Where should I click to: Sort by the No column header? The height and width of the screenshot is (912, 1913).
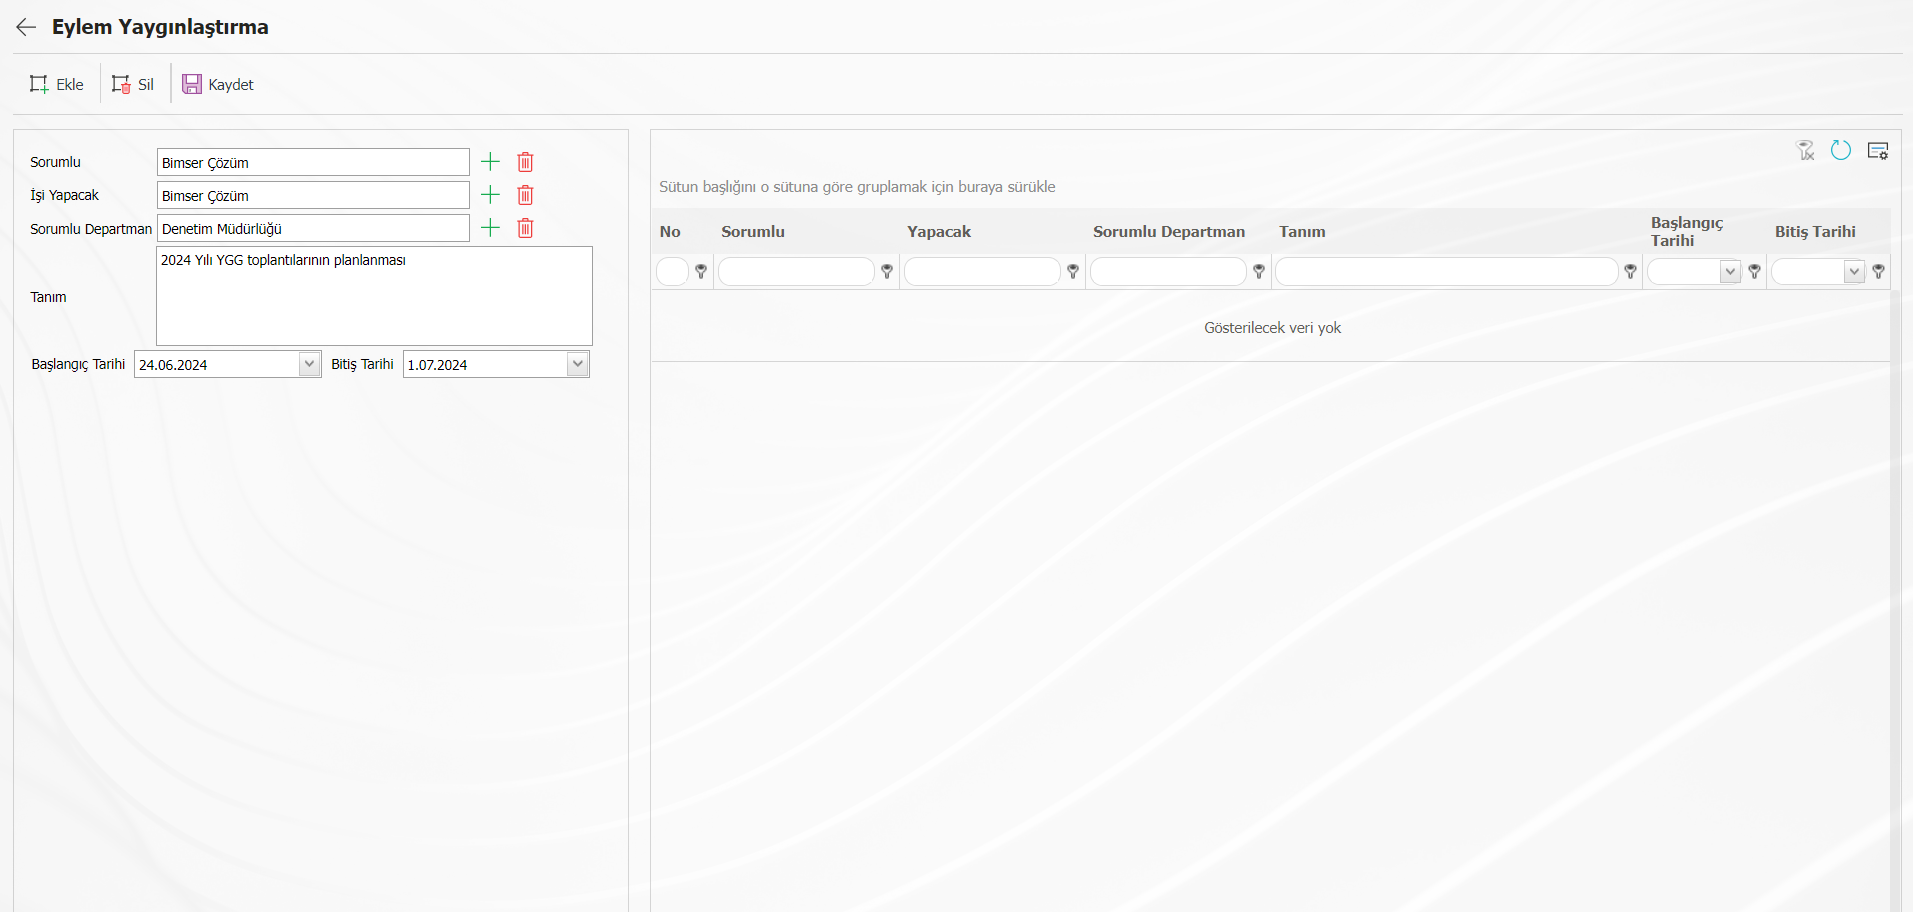coord(670,231)
